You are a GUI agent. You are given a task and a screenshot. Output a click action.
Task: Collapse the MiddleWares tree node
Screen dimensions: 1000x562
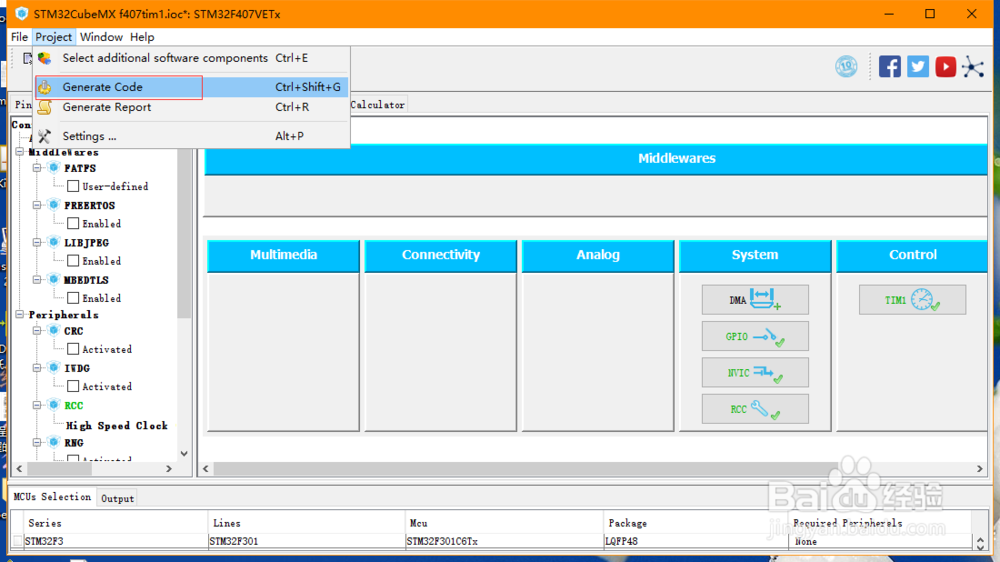click(20, 152)
